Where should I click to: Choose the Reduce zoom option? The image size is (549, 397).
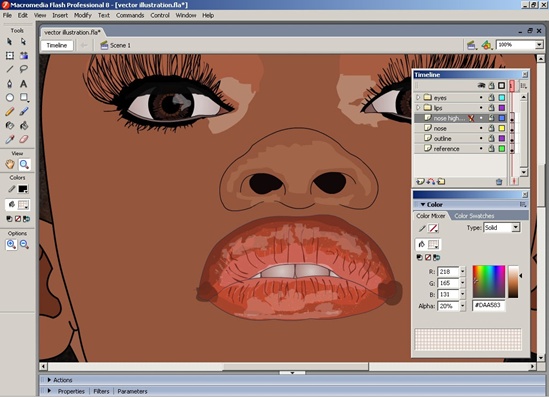pos(24,244)
